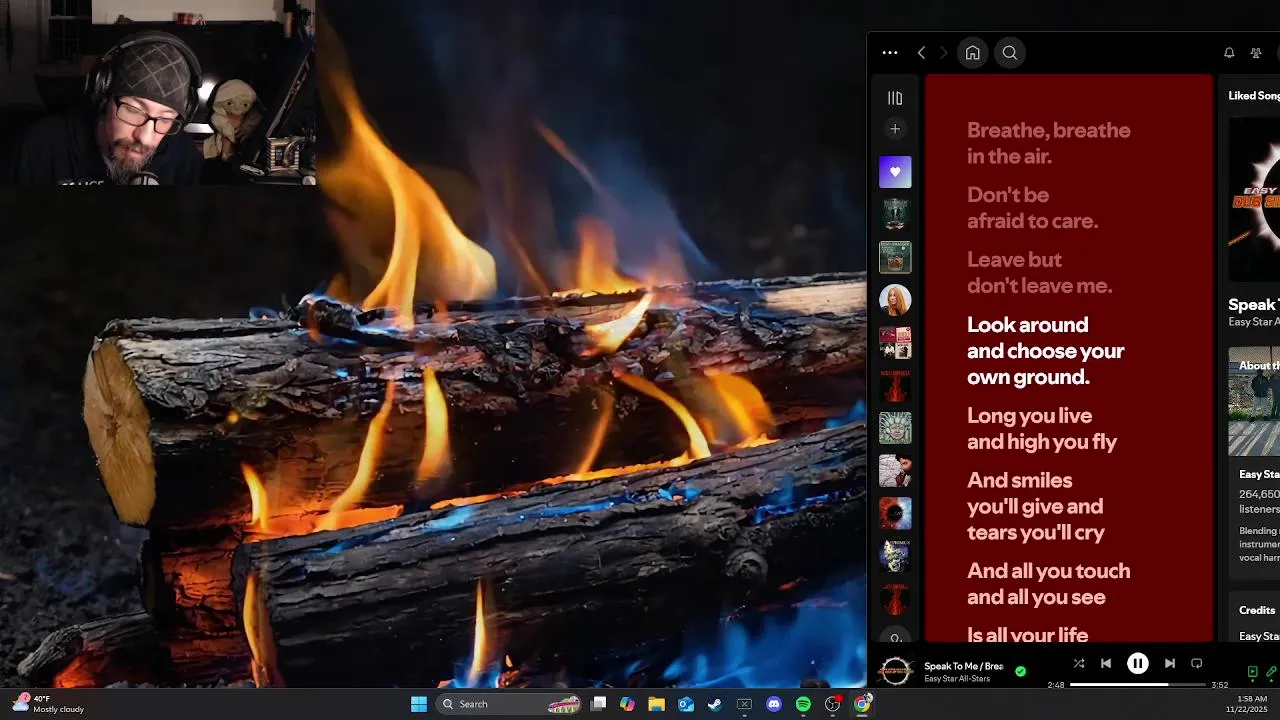
Task: Toggle shuffle playback
Action: (1079, 663)
